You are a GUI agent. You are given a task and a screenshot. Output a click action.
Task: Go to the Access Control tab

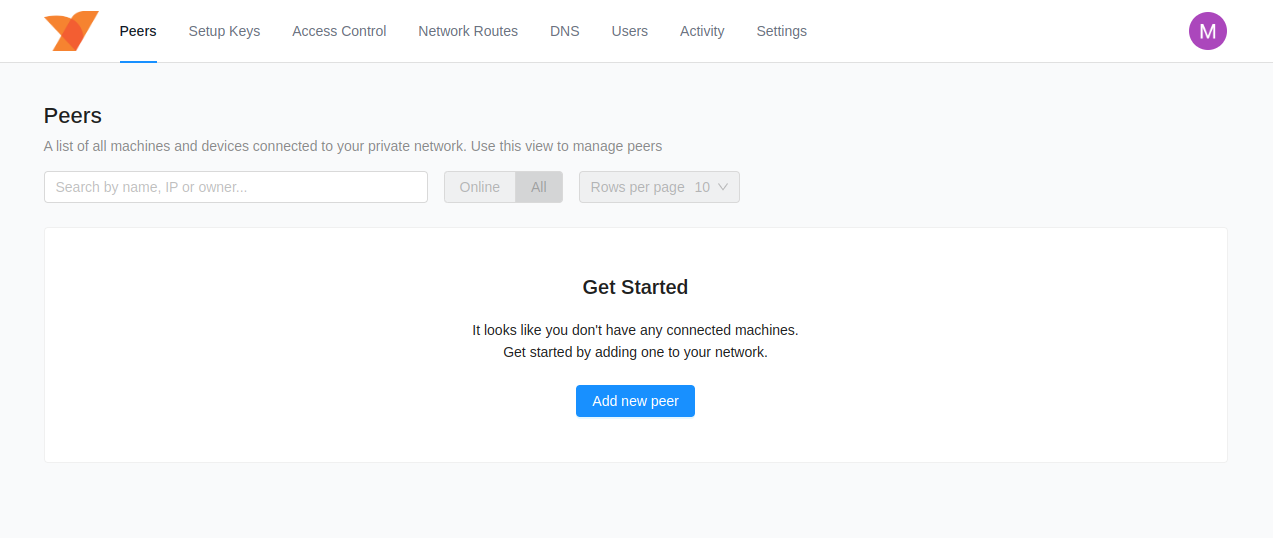click(339, 31)
